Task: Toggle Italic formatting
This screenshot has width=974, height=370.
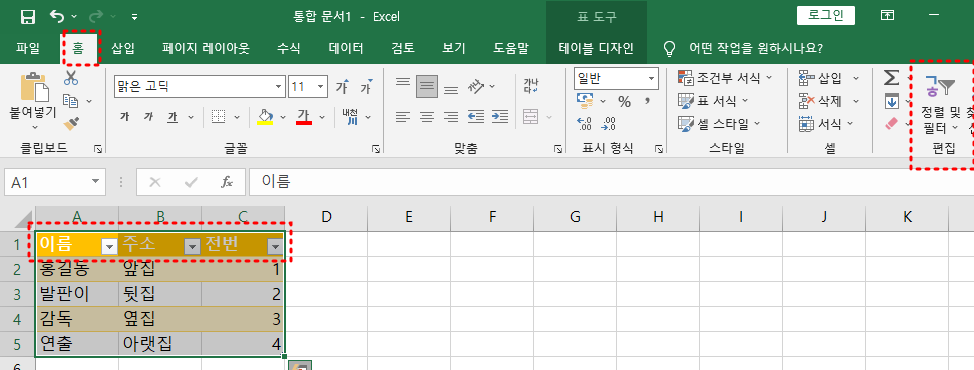Action: coord(148,117)
